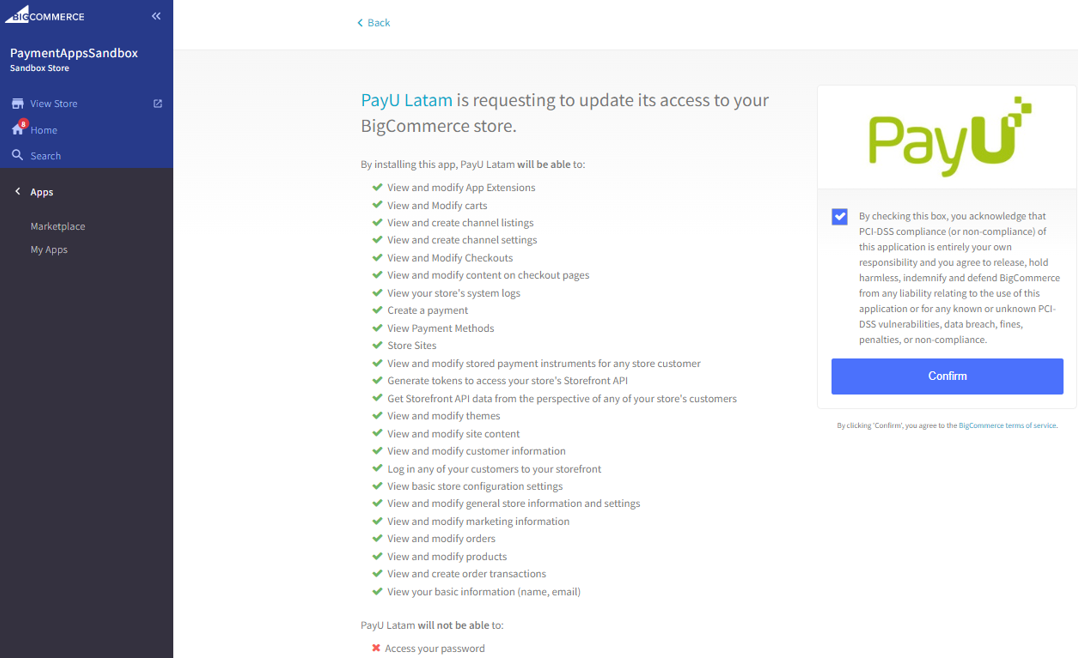Go back using the Back chevron
The image size is (1078, 658).
[360, 23]
